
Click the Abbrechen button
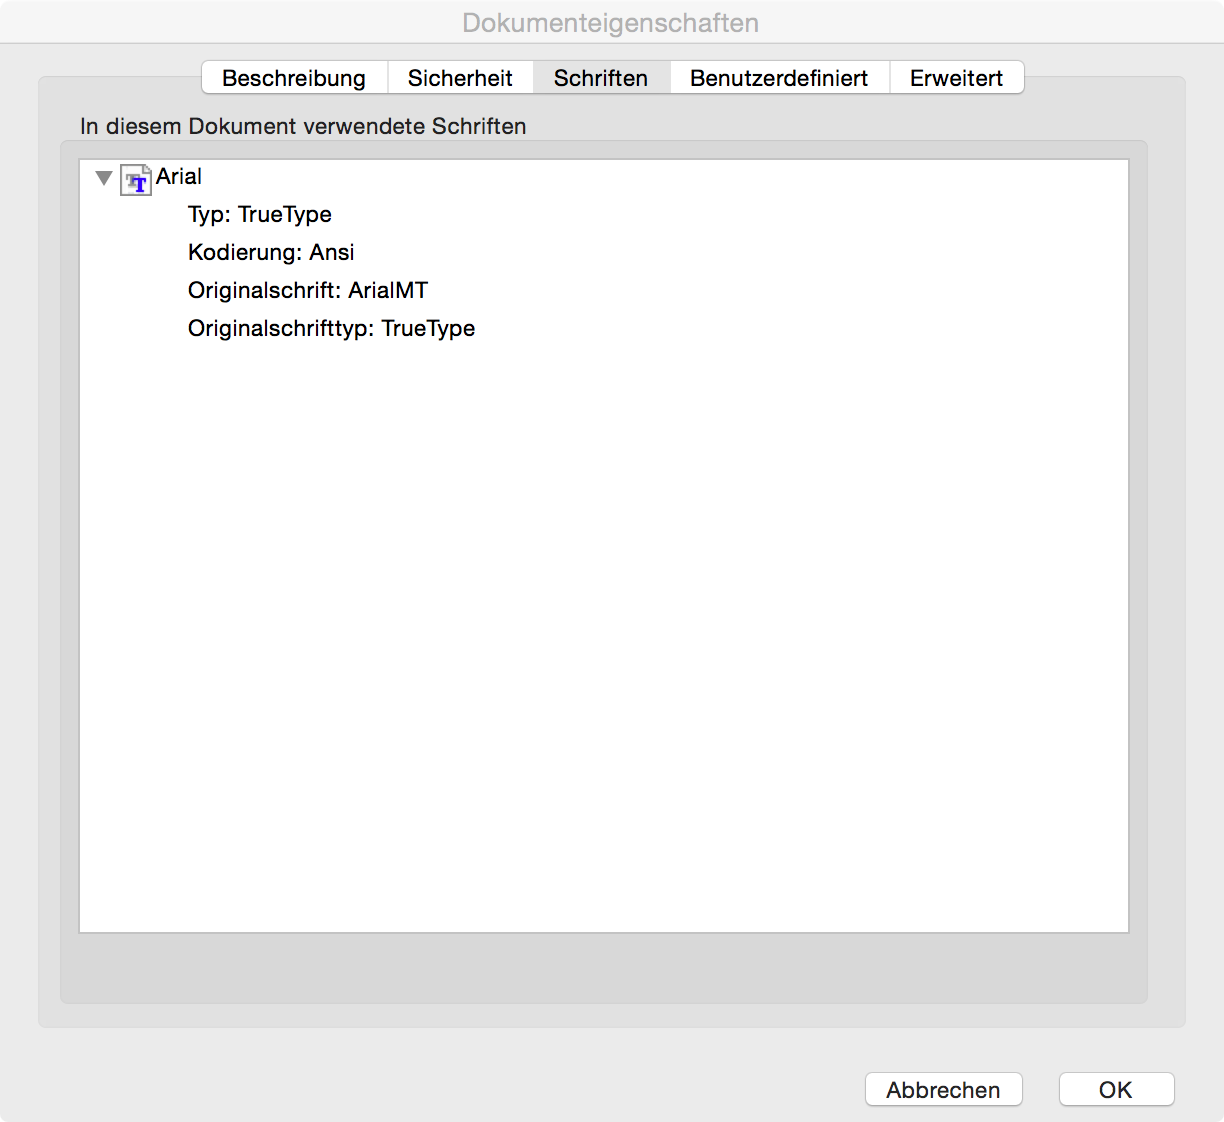point(943,1089)
